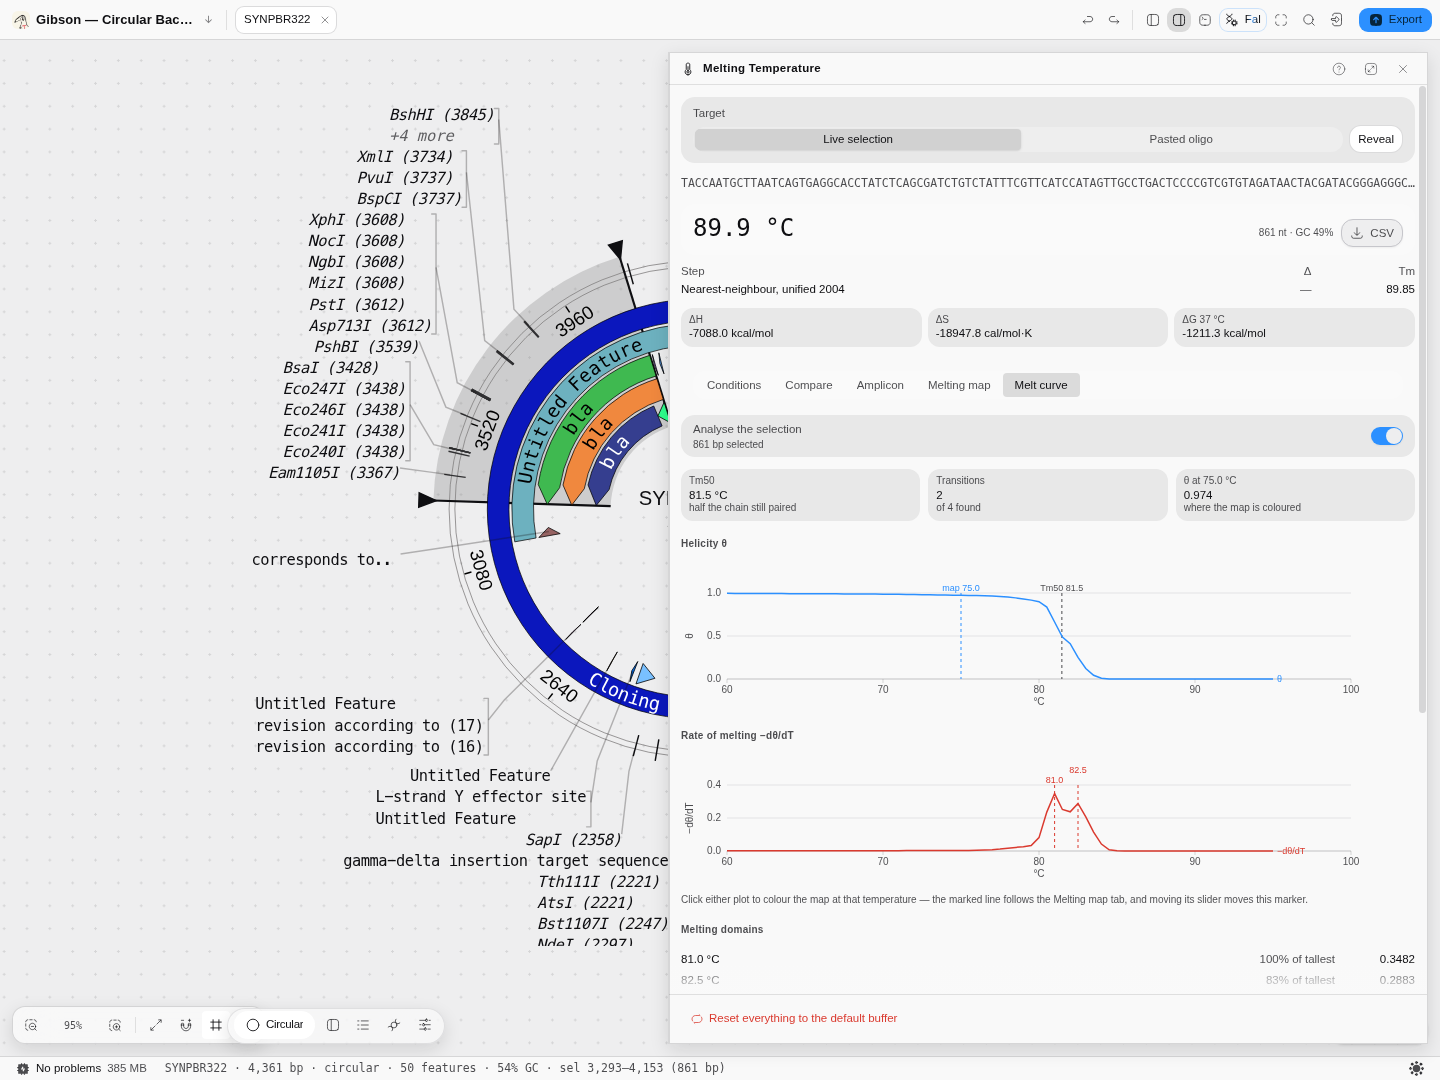
Task: Open search with the magnifier icon
Action: (x=1309, y=20)
